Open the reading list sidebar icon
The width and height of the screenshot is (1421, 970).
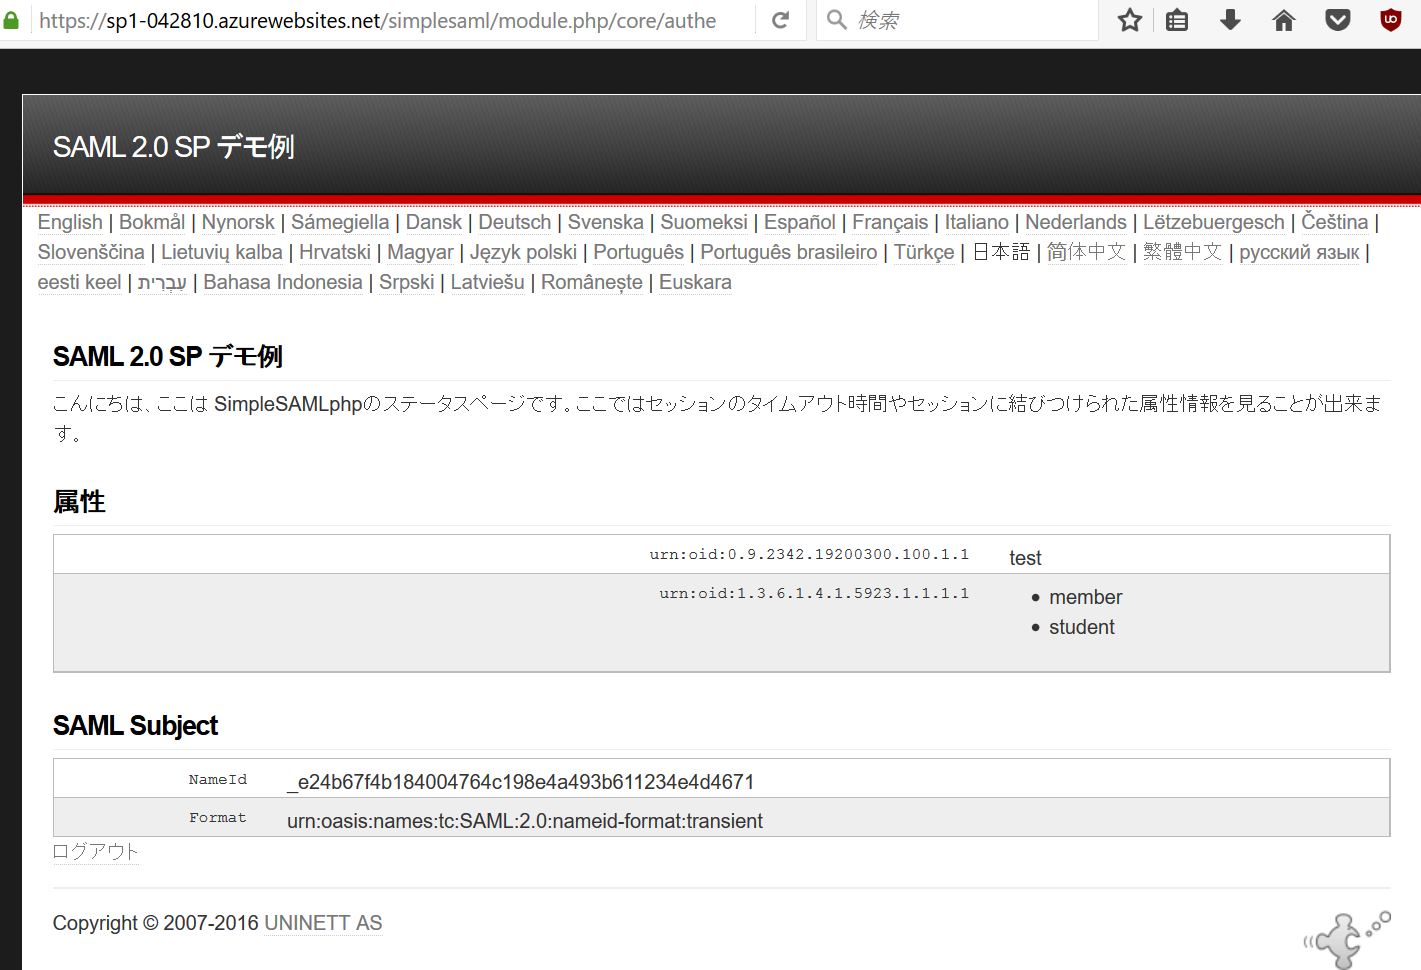click(1176, 19)
